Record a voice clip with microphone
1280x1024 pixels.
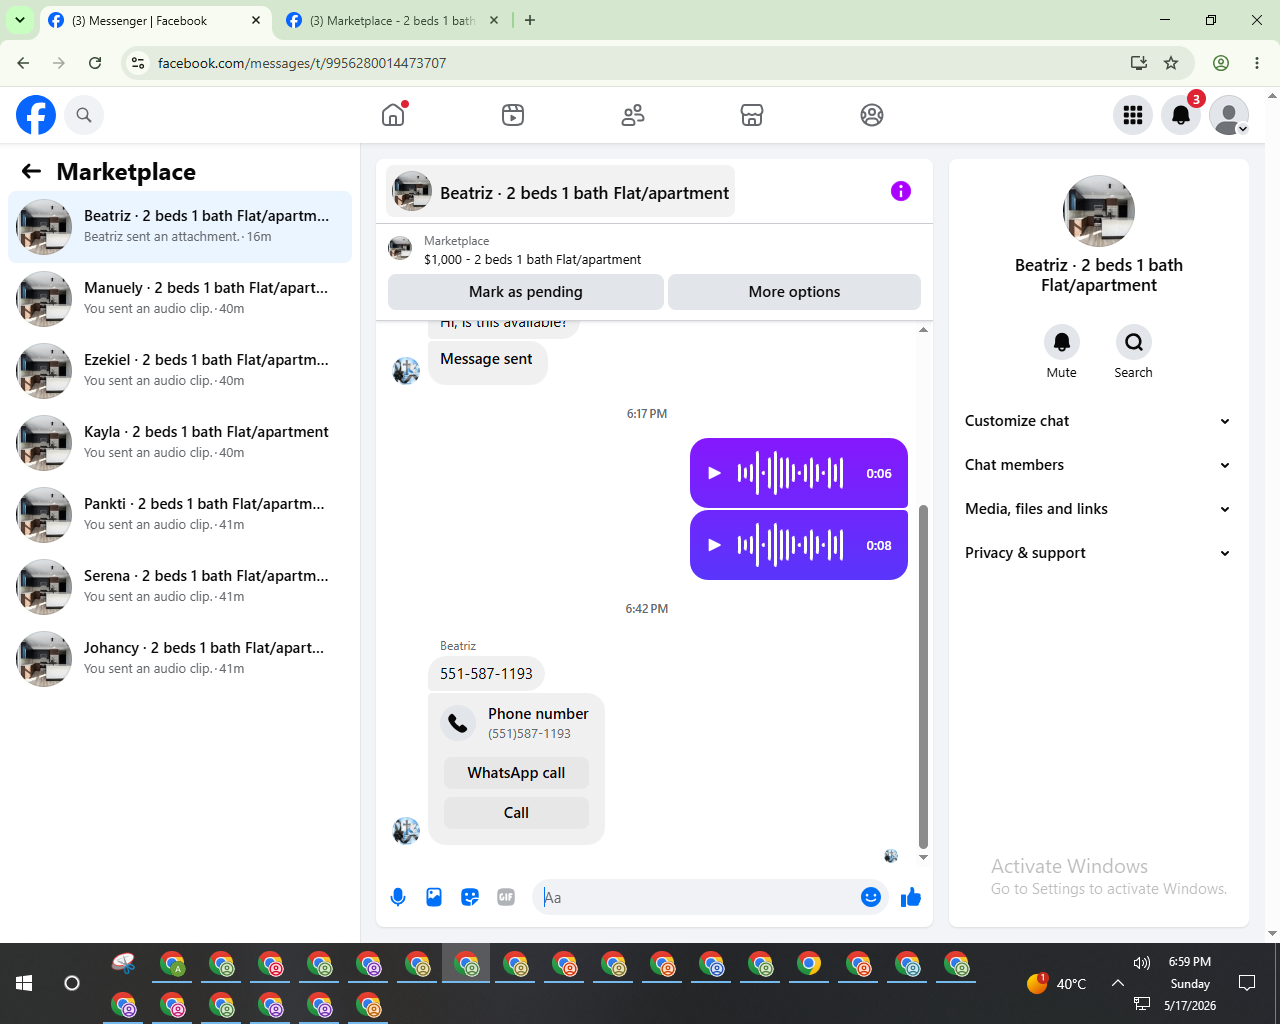(x=398, y=897)
